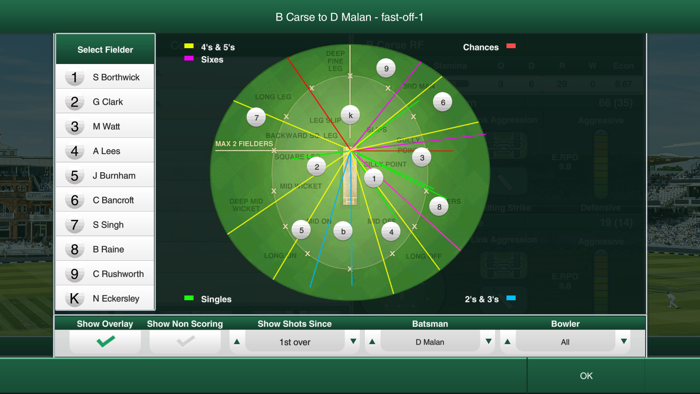The width and height of the screenshot is (700, 394).
Task: Click the DEEP MID WICKET position label
Action: coord(246,205)
